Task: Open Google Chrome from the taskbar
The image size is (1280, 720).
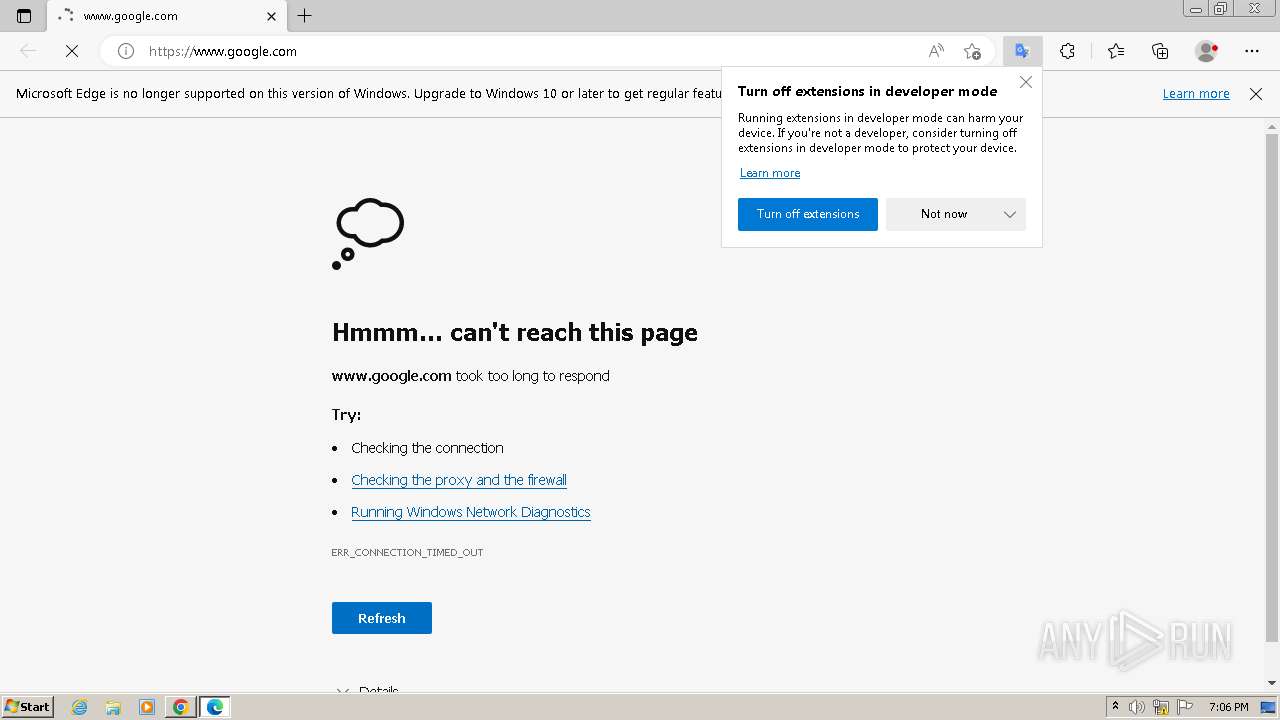Action: pos(180,707)
